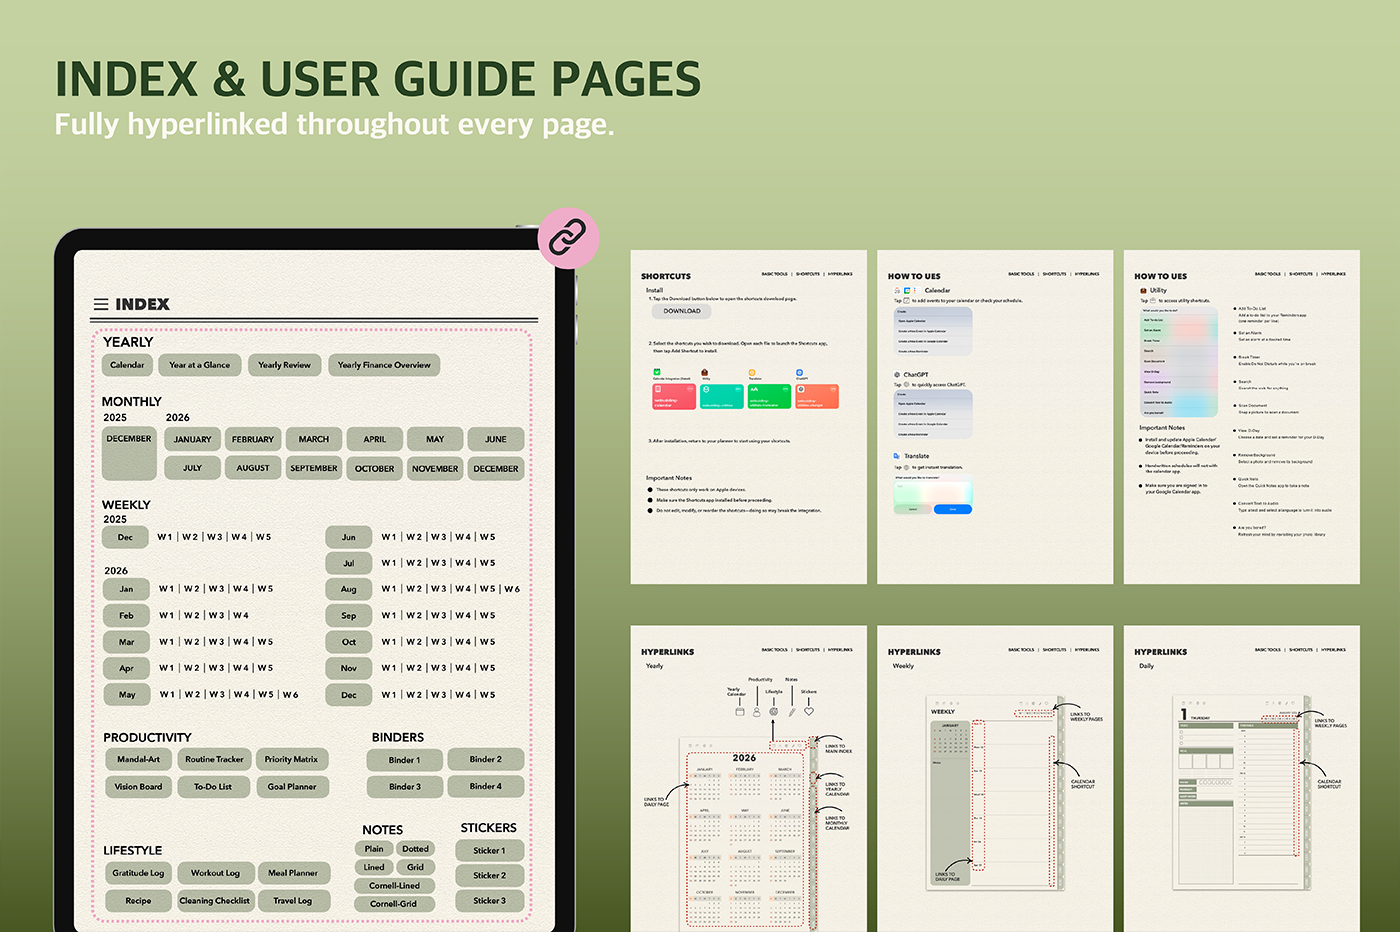Click the BASIC TOOLS tab on Hyperlinks Yearly page
This screenshot has height=932, width=1400.
coord(774,650)
